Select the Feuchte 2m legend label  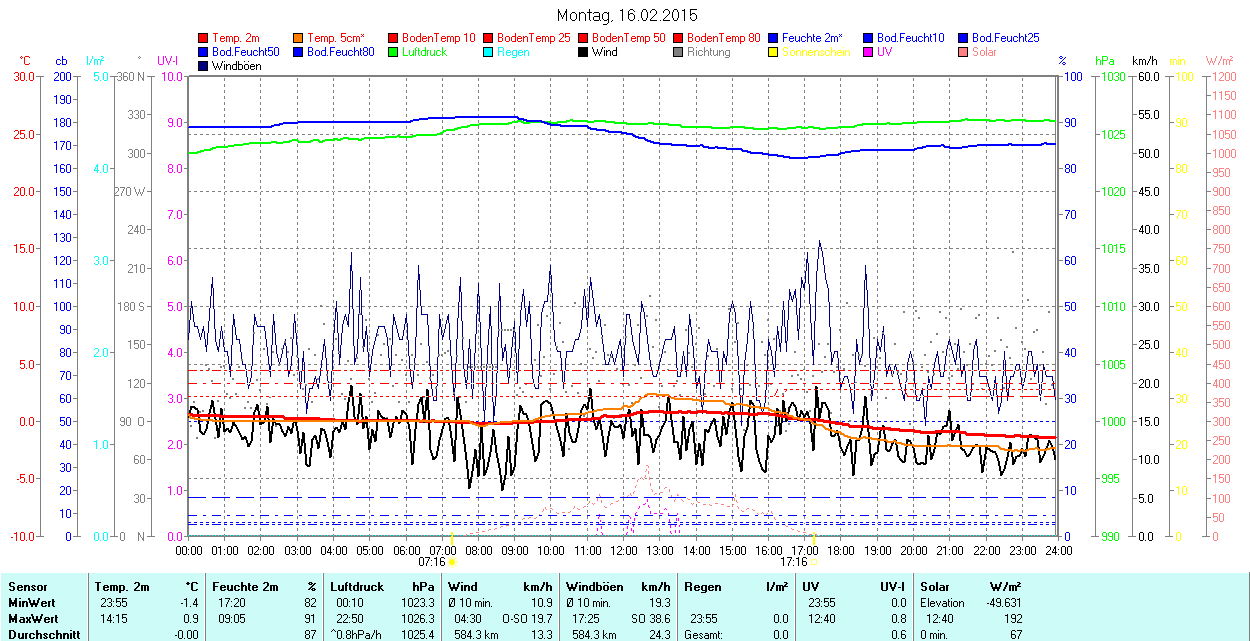[x=812, y=38]
